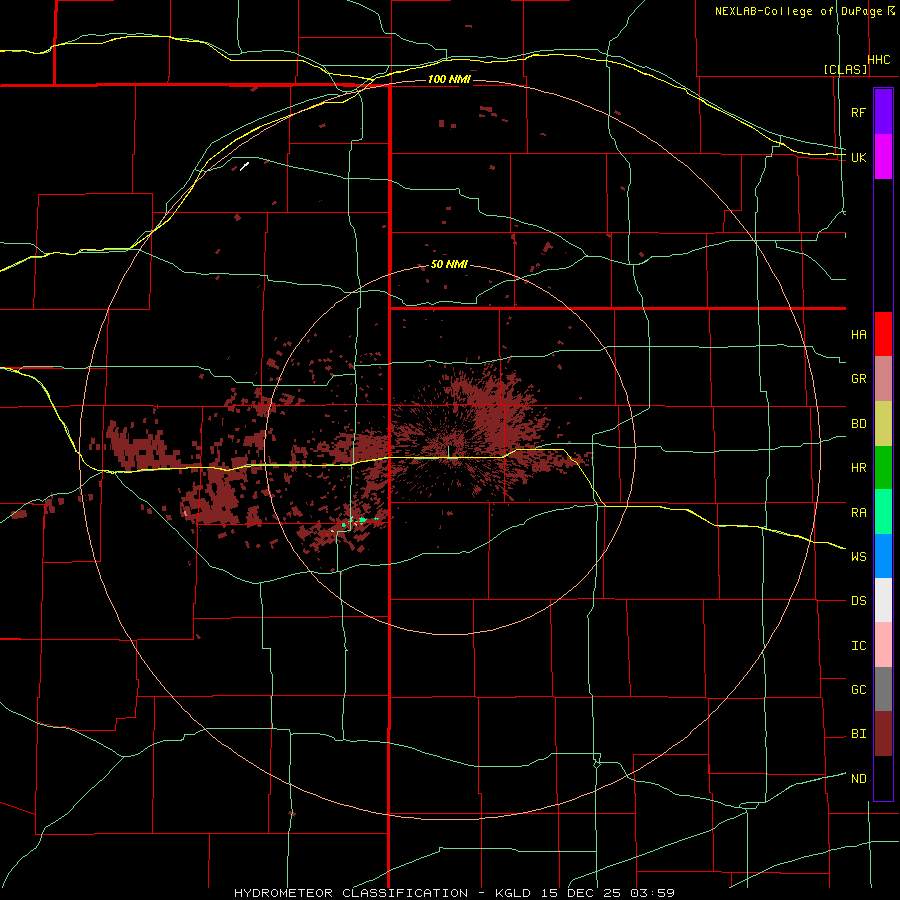Viewport: 900px width, 900px height.
Task: Click the WS blue legend swatch
Action: click(883, 556)
